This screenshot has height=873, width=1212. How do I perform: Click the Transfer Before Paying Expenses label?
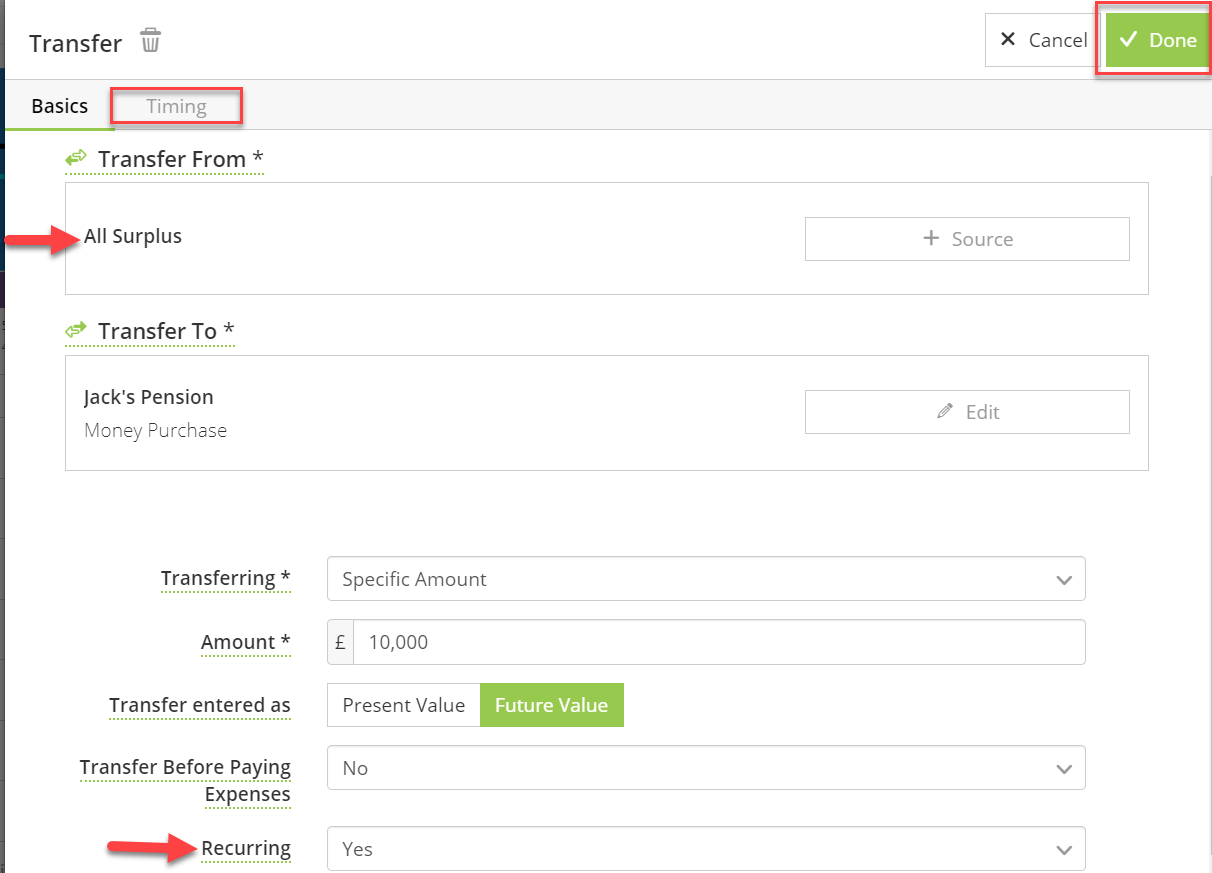click(186, 781)
